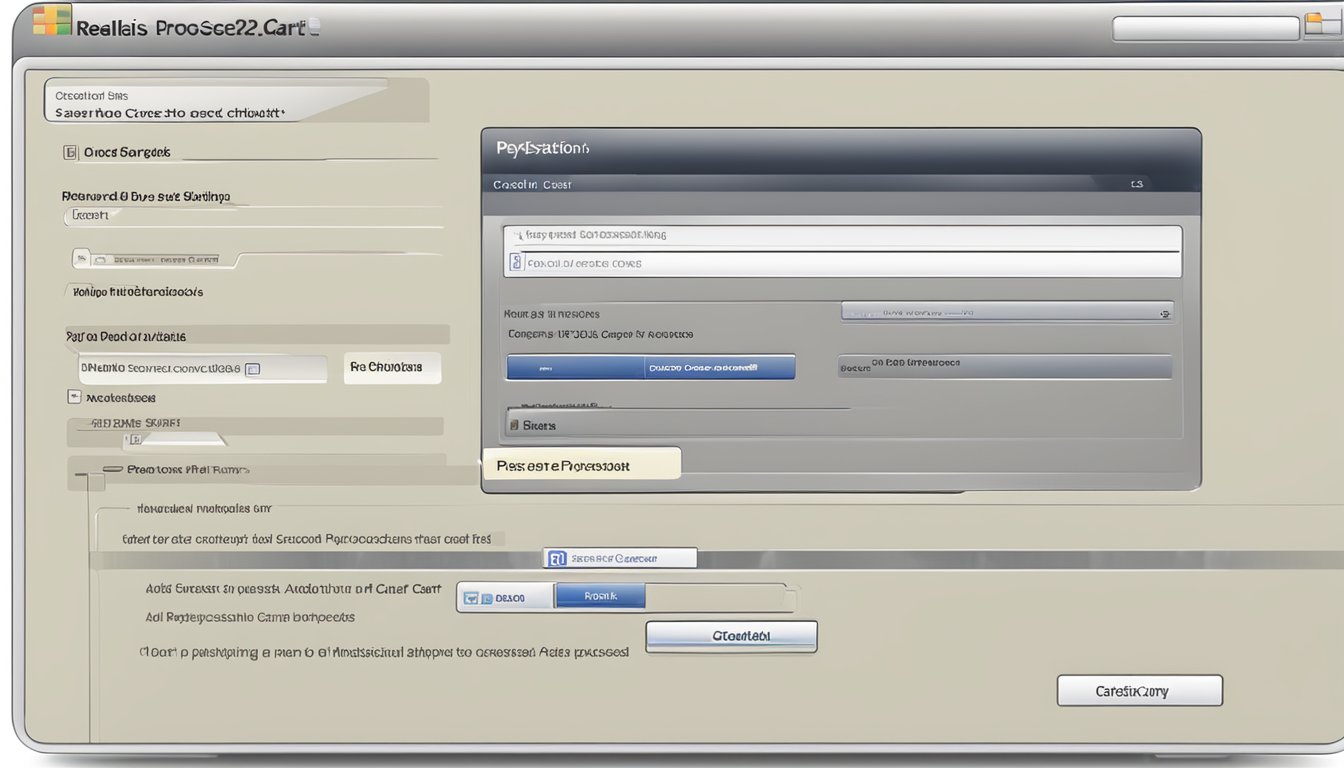1344x768 pixels.
Task: Select the 'Cokoil o/ create coves' list row
Action: (x=842, y=264)
